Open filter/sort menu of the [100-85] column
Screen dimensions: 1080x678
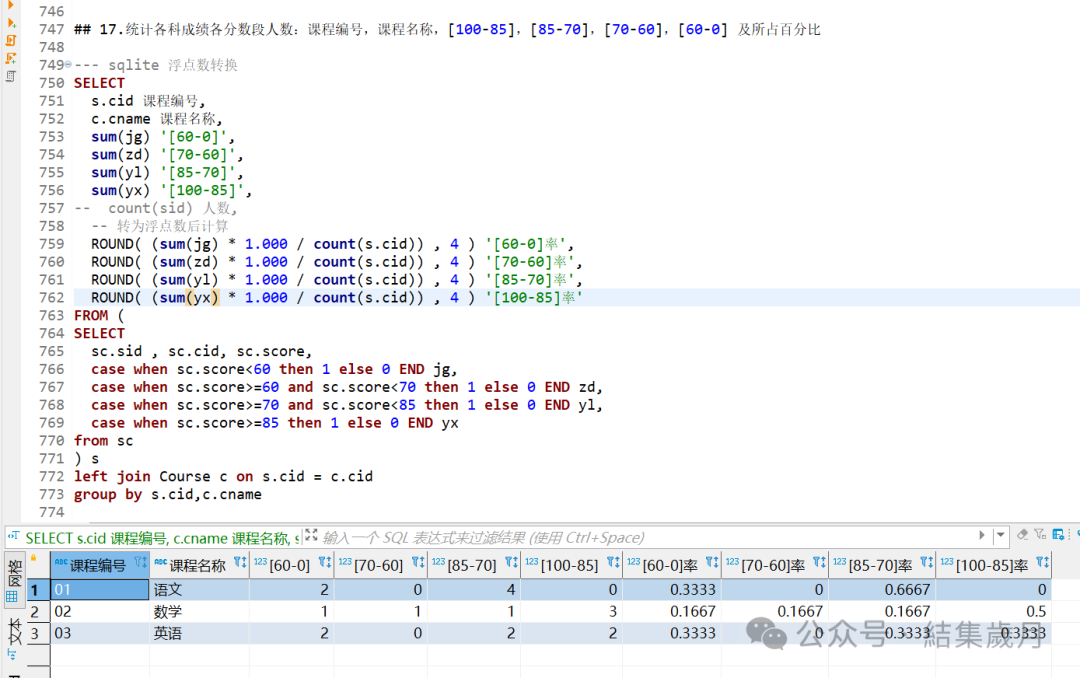[613, 563]
